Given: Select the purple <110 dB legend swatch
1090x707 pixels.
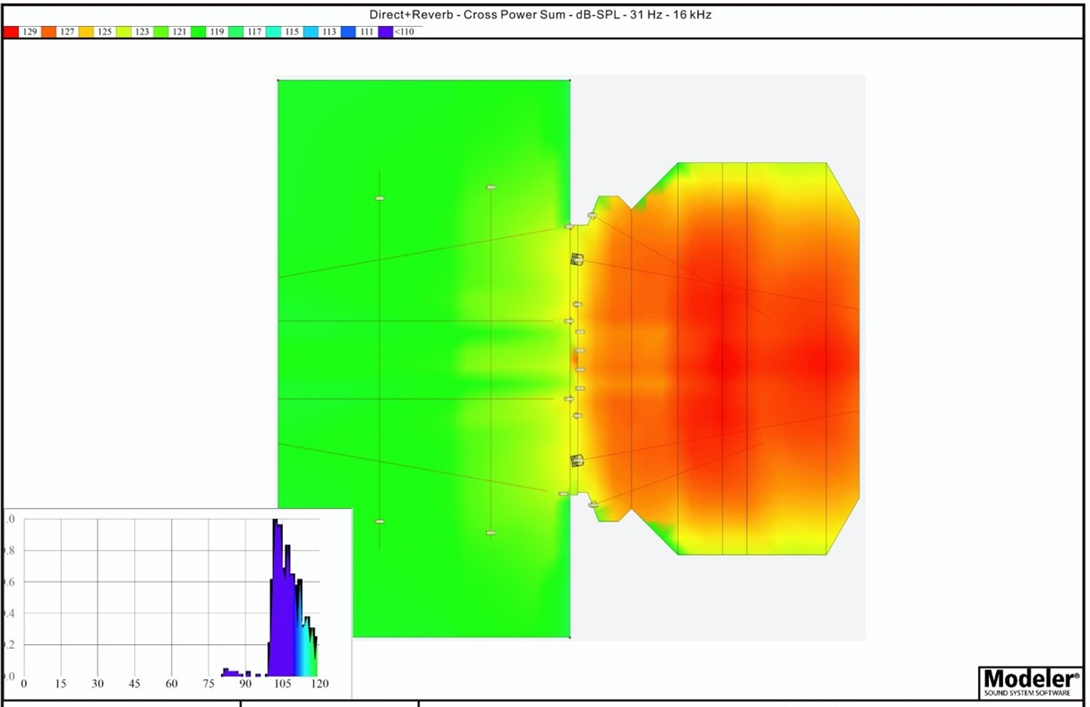Looking at the screenshot, I should tap(386, 32).
